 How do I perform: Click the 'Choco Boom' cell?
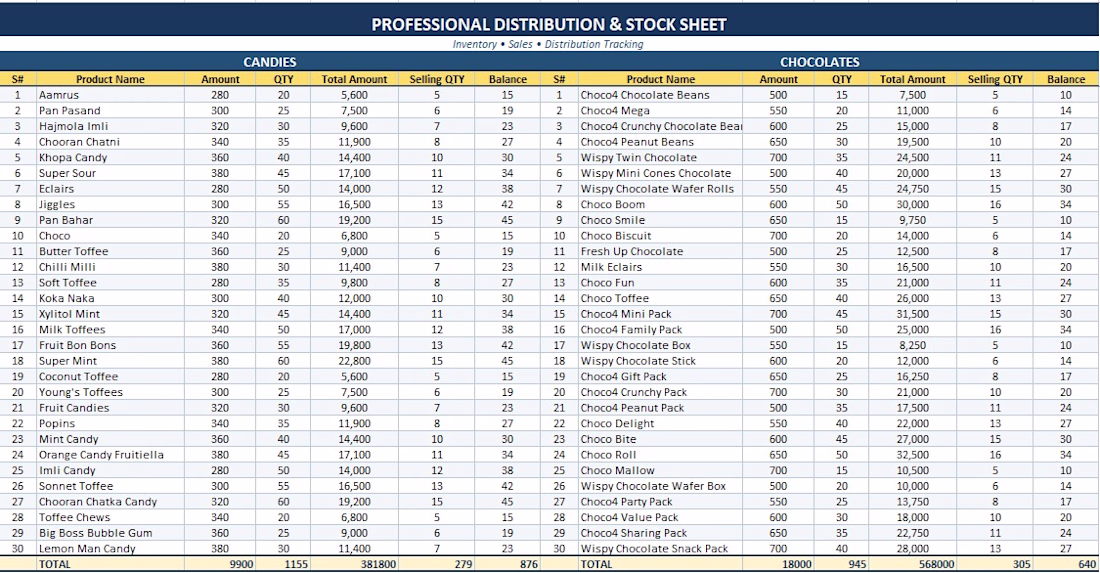click(x=660, y=204)
